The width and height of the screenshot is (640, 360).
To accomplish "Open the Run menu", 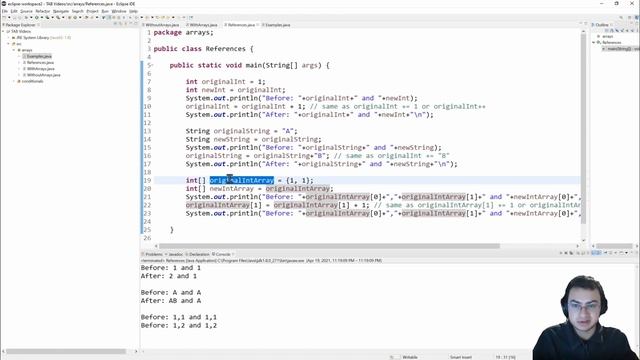I will point(105,11).
